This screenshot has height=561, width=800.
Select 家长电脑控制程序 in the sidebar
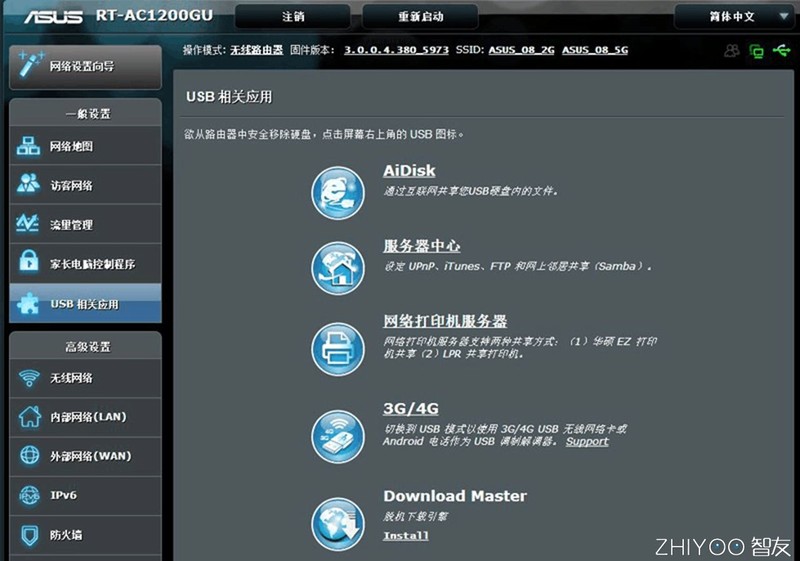point(86,263)
